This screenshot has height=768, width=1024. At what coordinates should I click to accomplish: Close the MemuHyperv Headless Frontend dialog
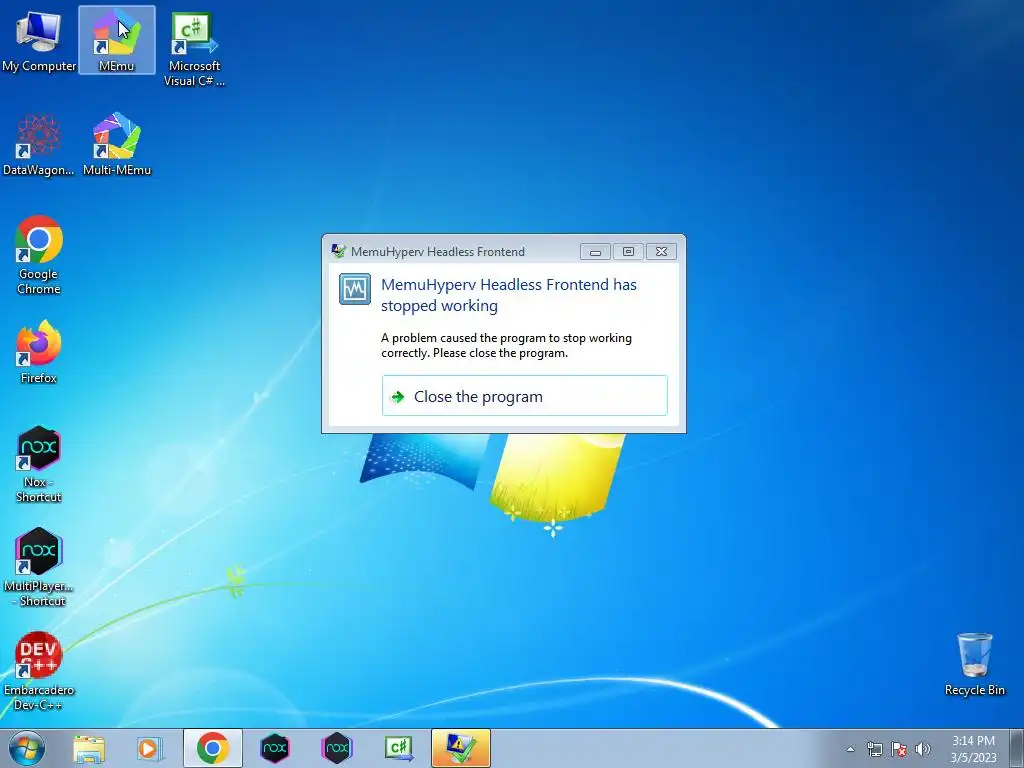661,251
